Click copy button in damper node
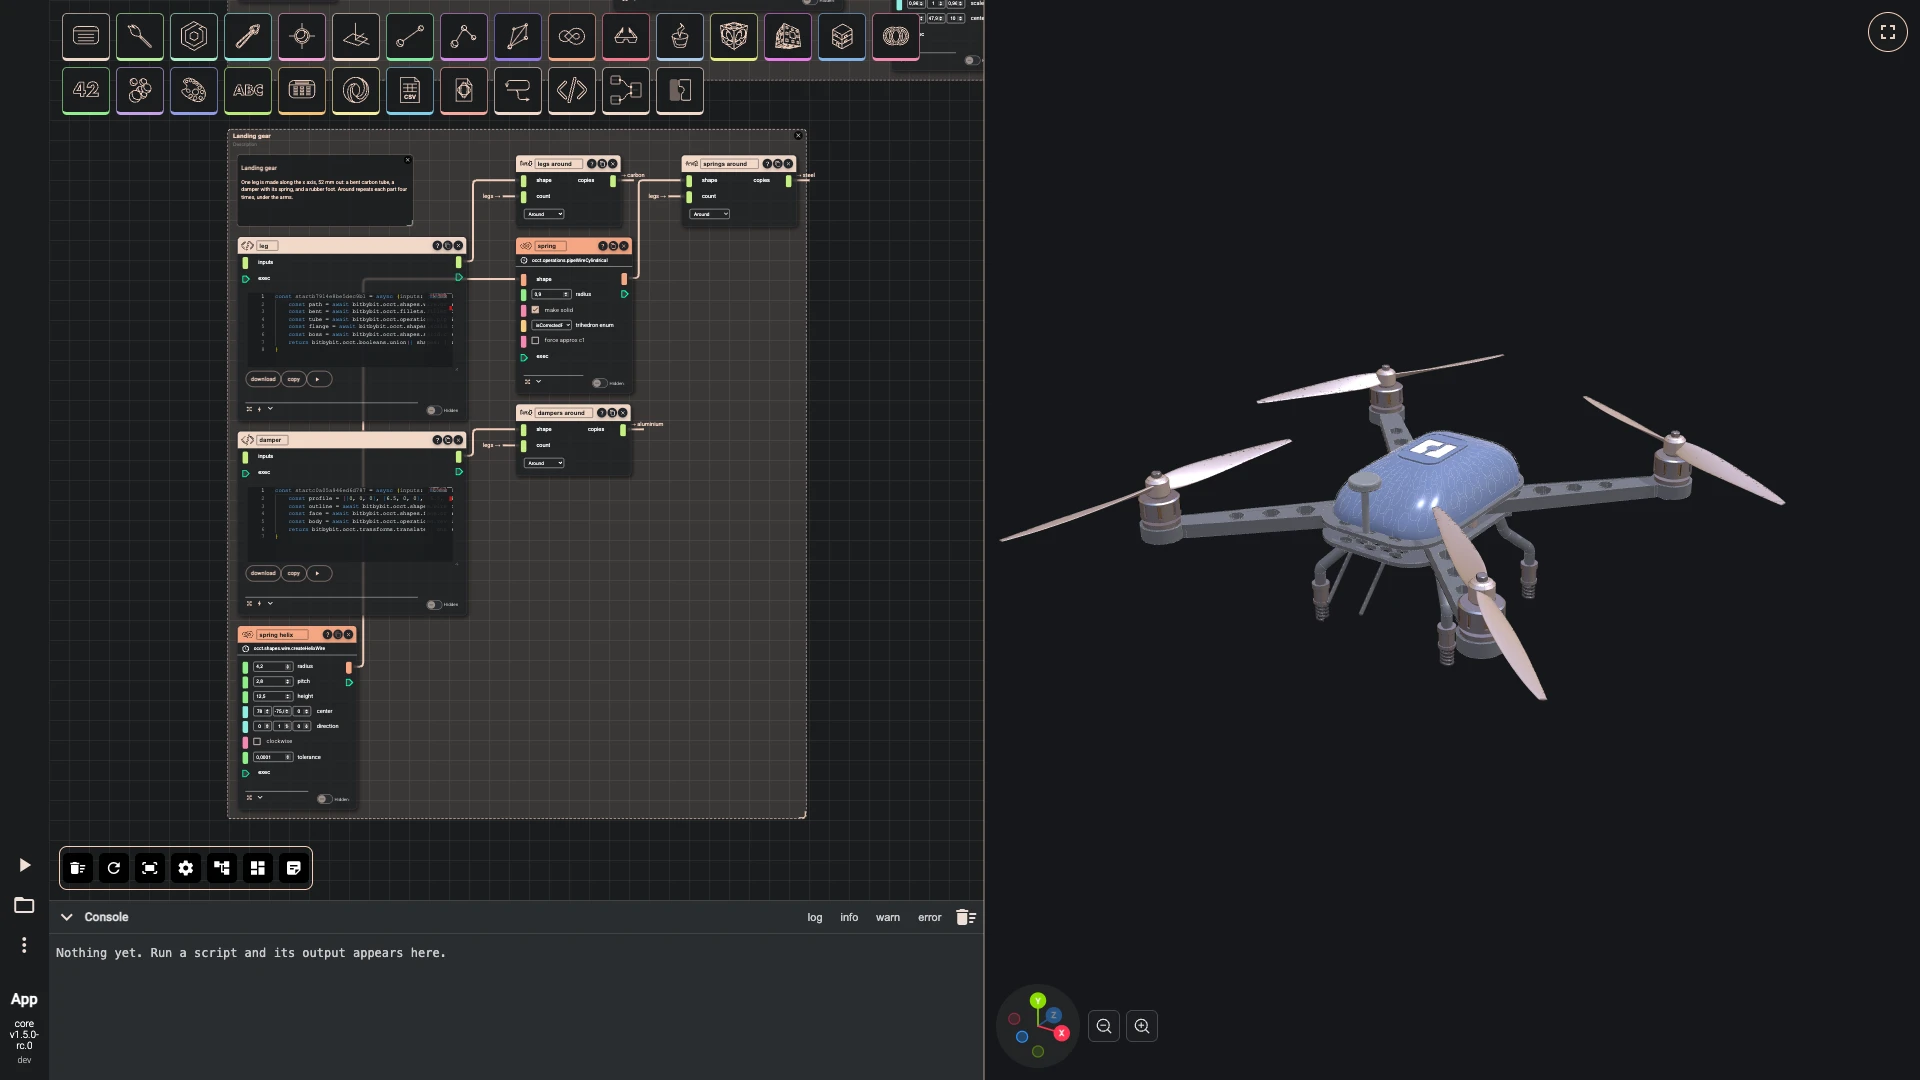1920x1080 pixels. 294,573
